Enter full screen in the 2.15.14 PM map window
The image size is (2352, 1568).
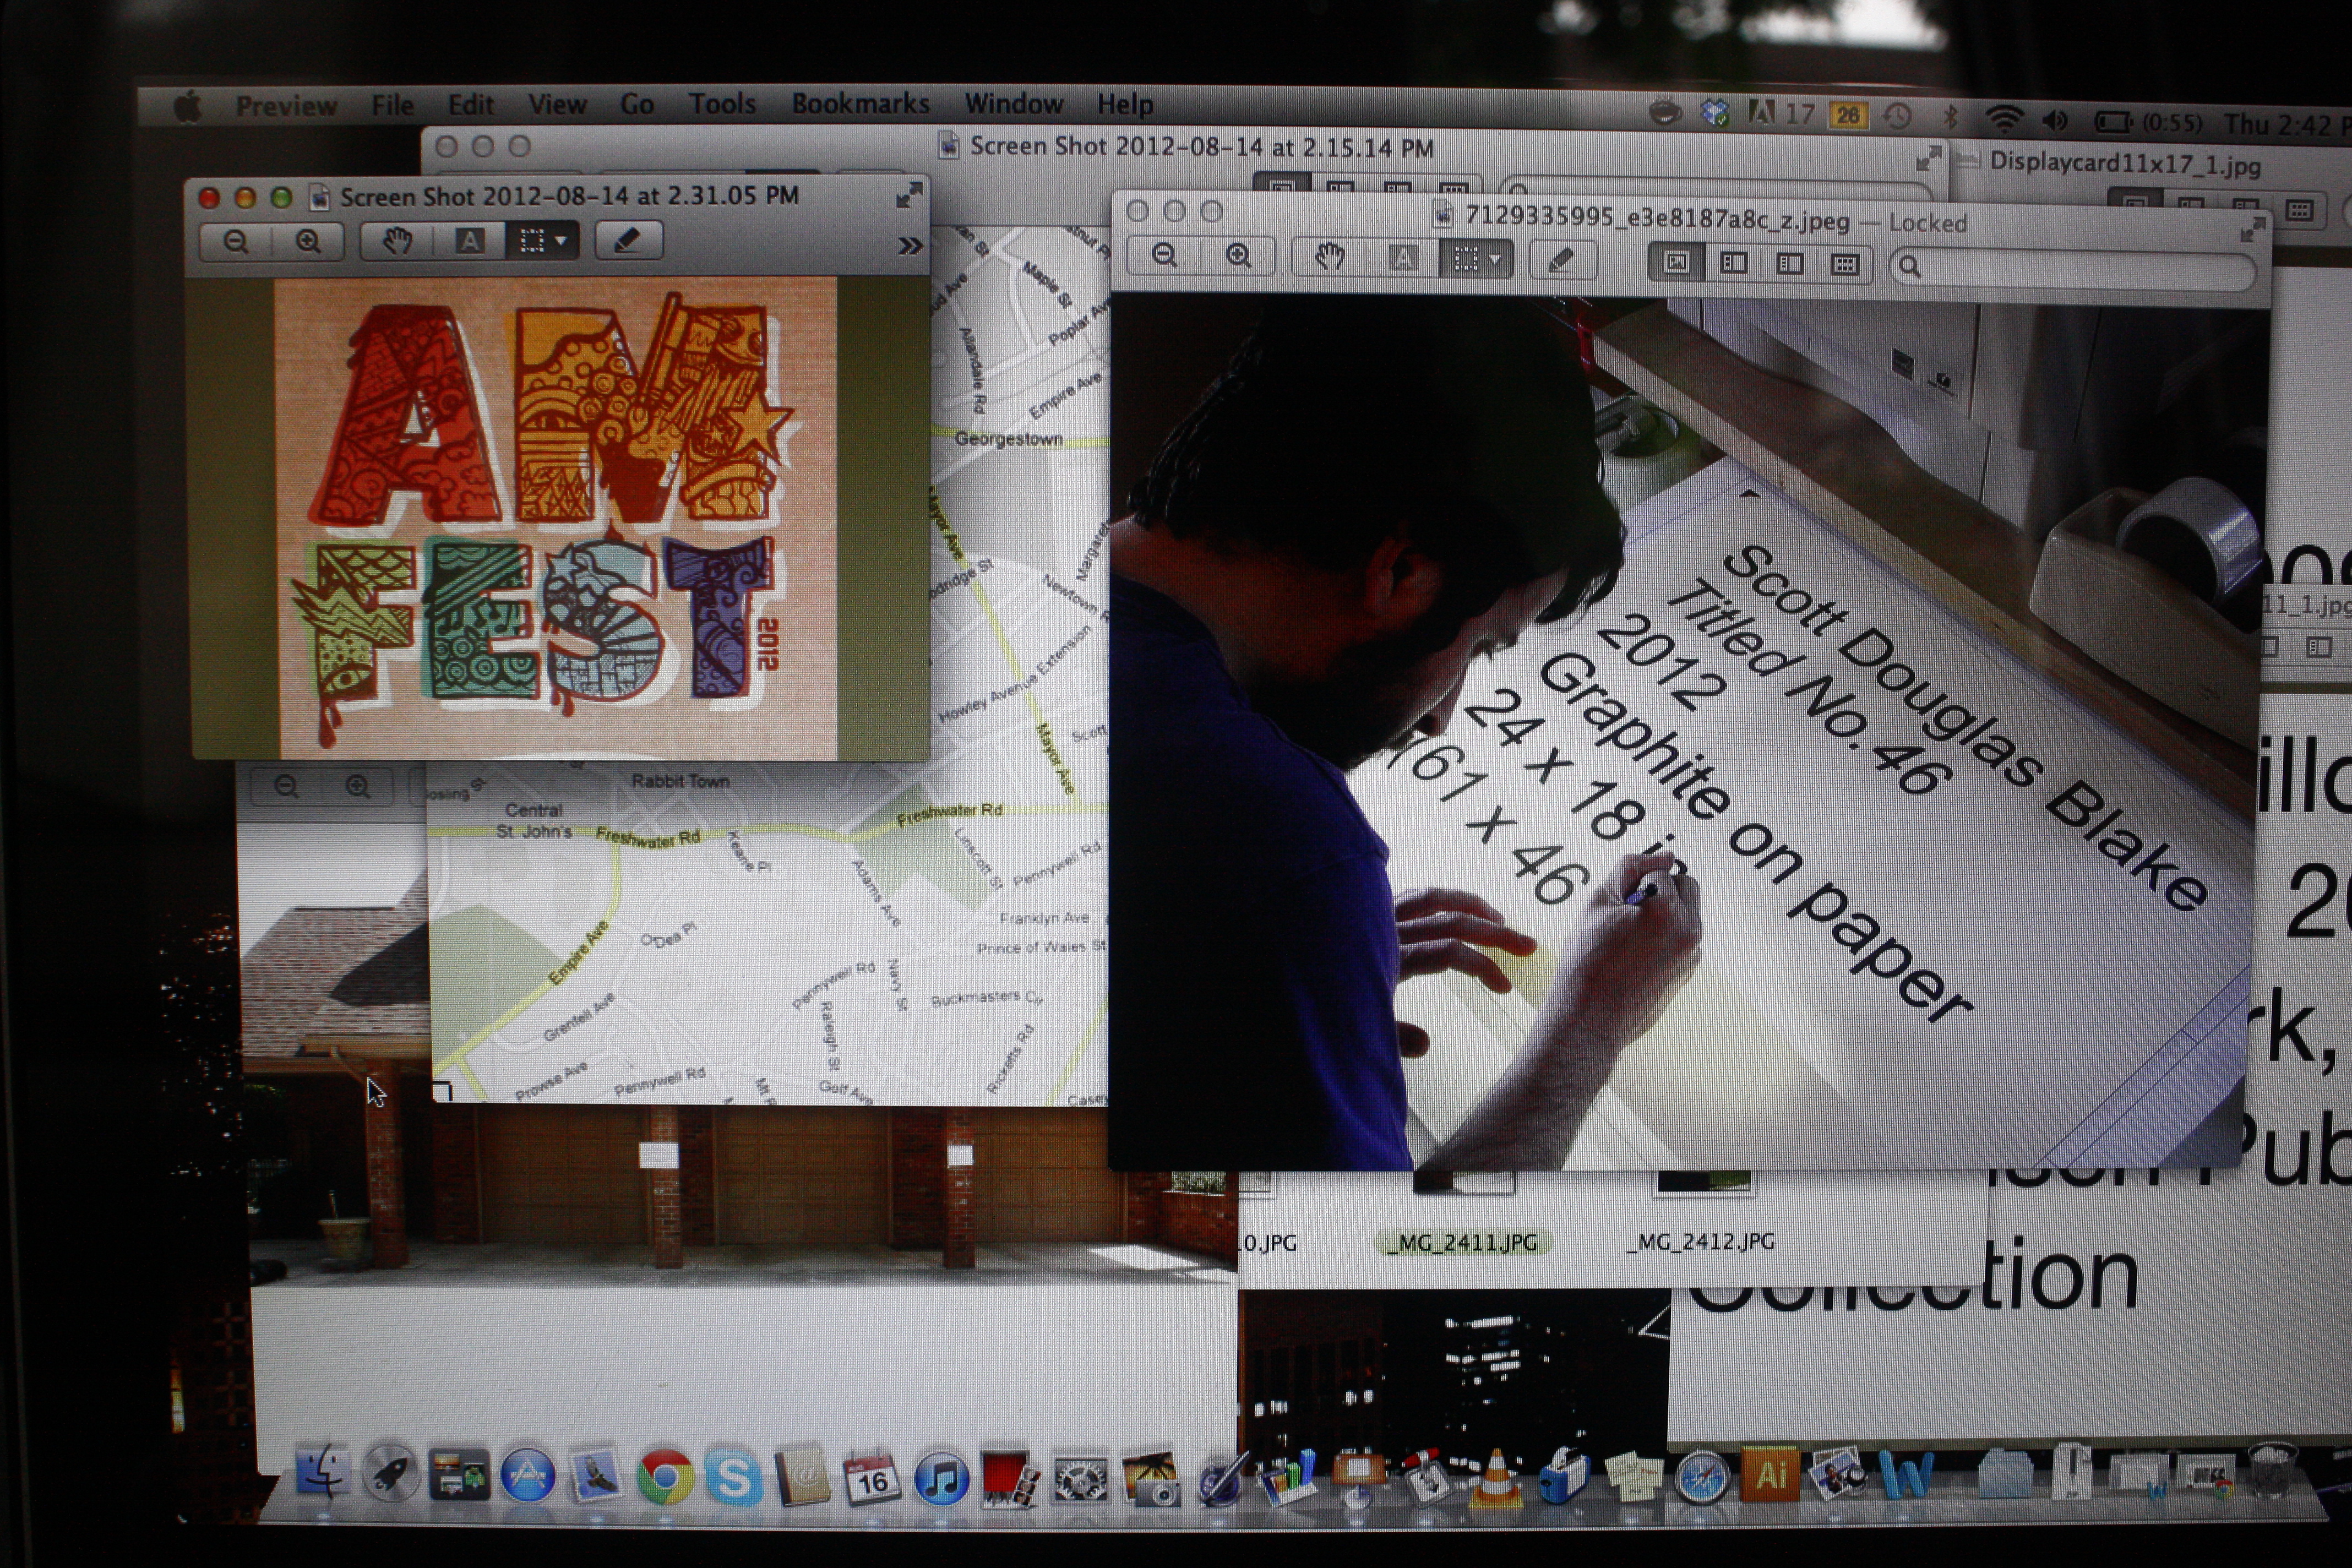[x=1929, y=158]
